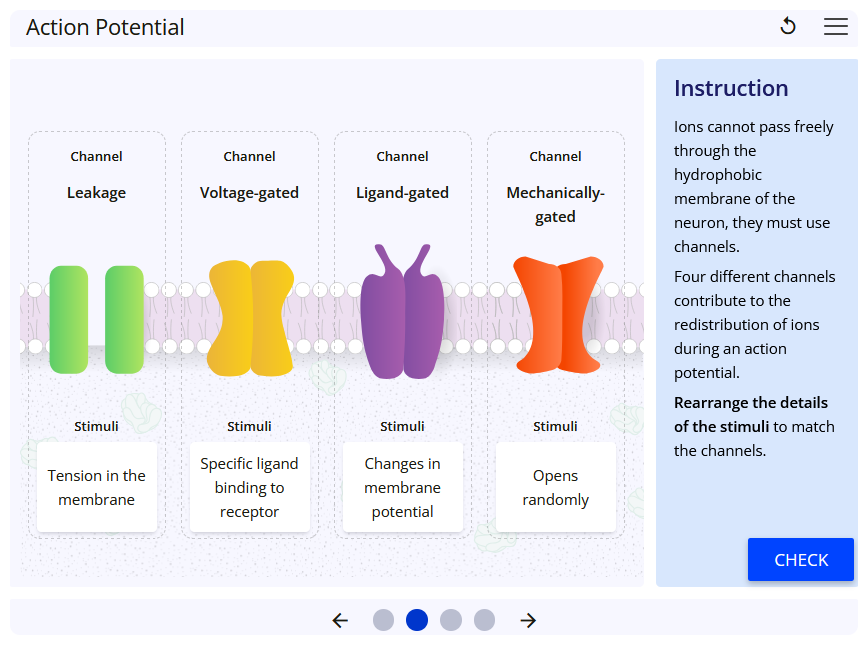Click the third pagination dot
Screen dimensions: 867x647
coord(450,620)
